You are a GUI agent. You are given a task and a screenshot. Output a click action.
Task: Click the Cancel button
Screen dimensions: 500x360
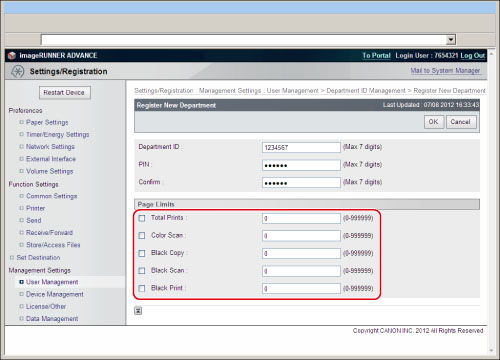461,122
